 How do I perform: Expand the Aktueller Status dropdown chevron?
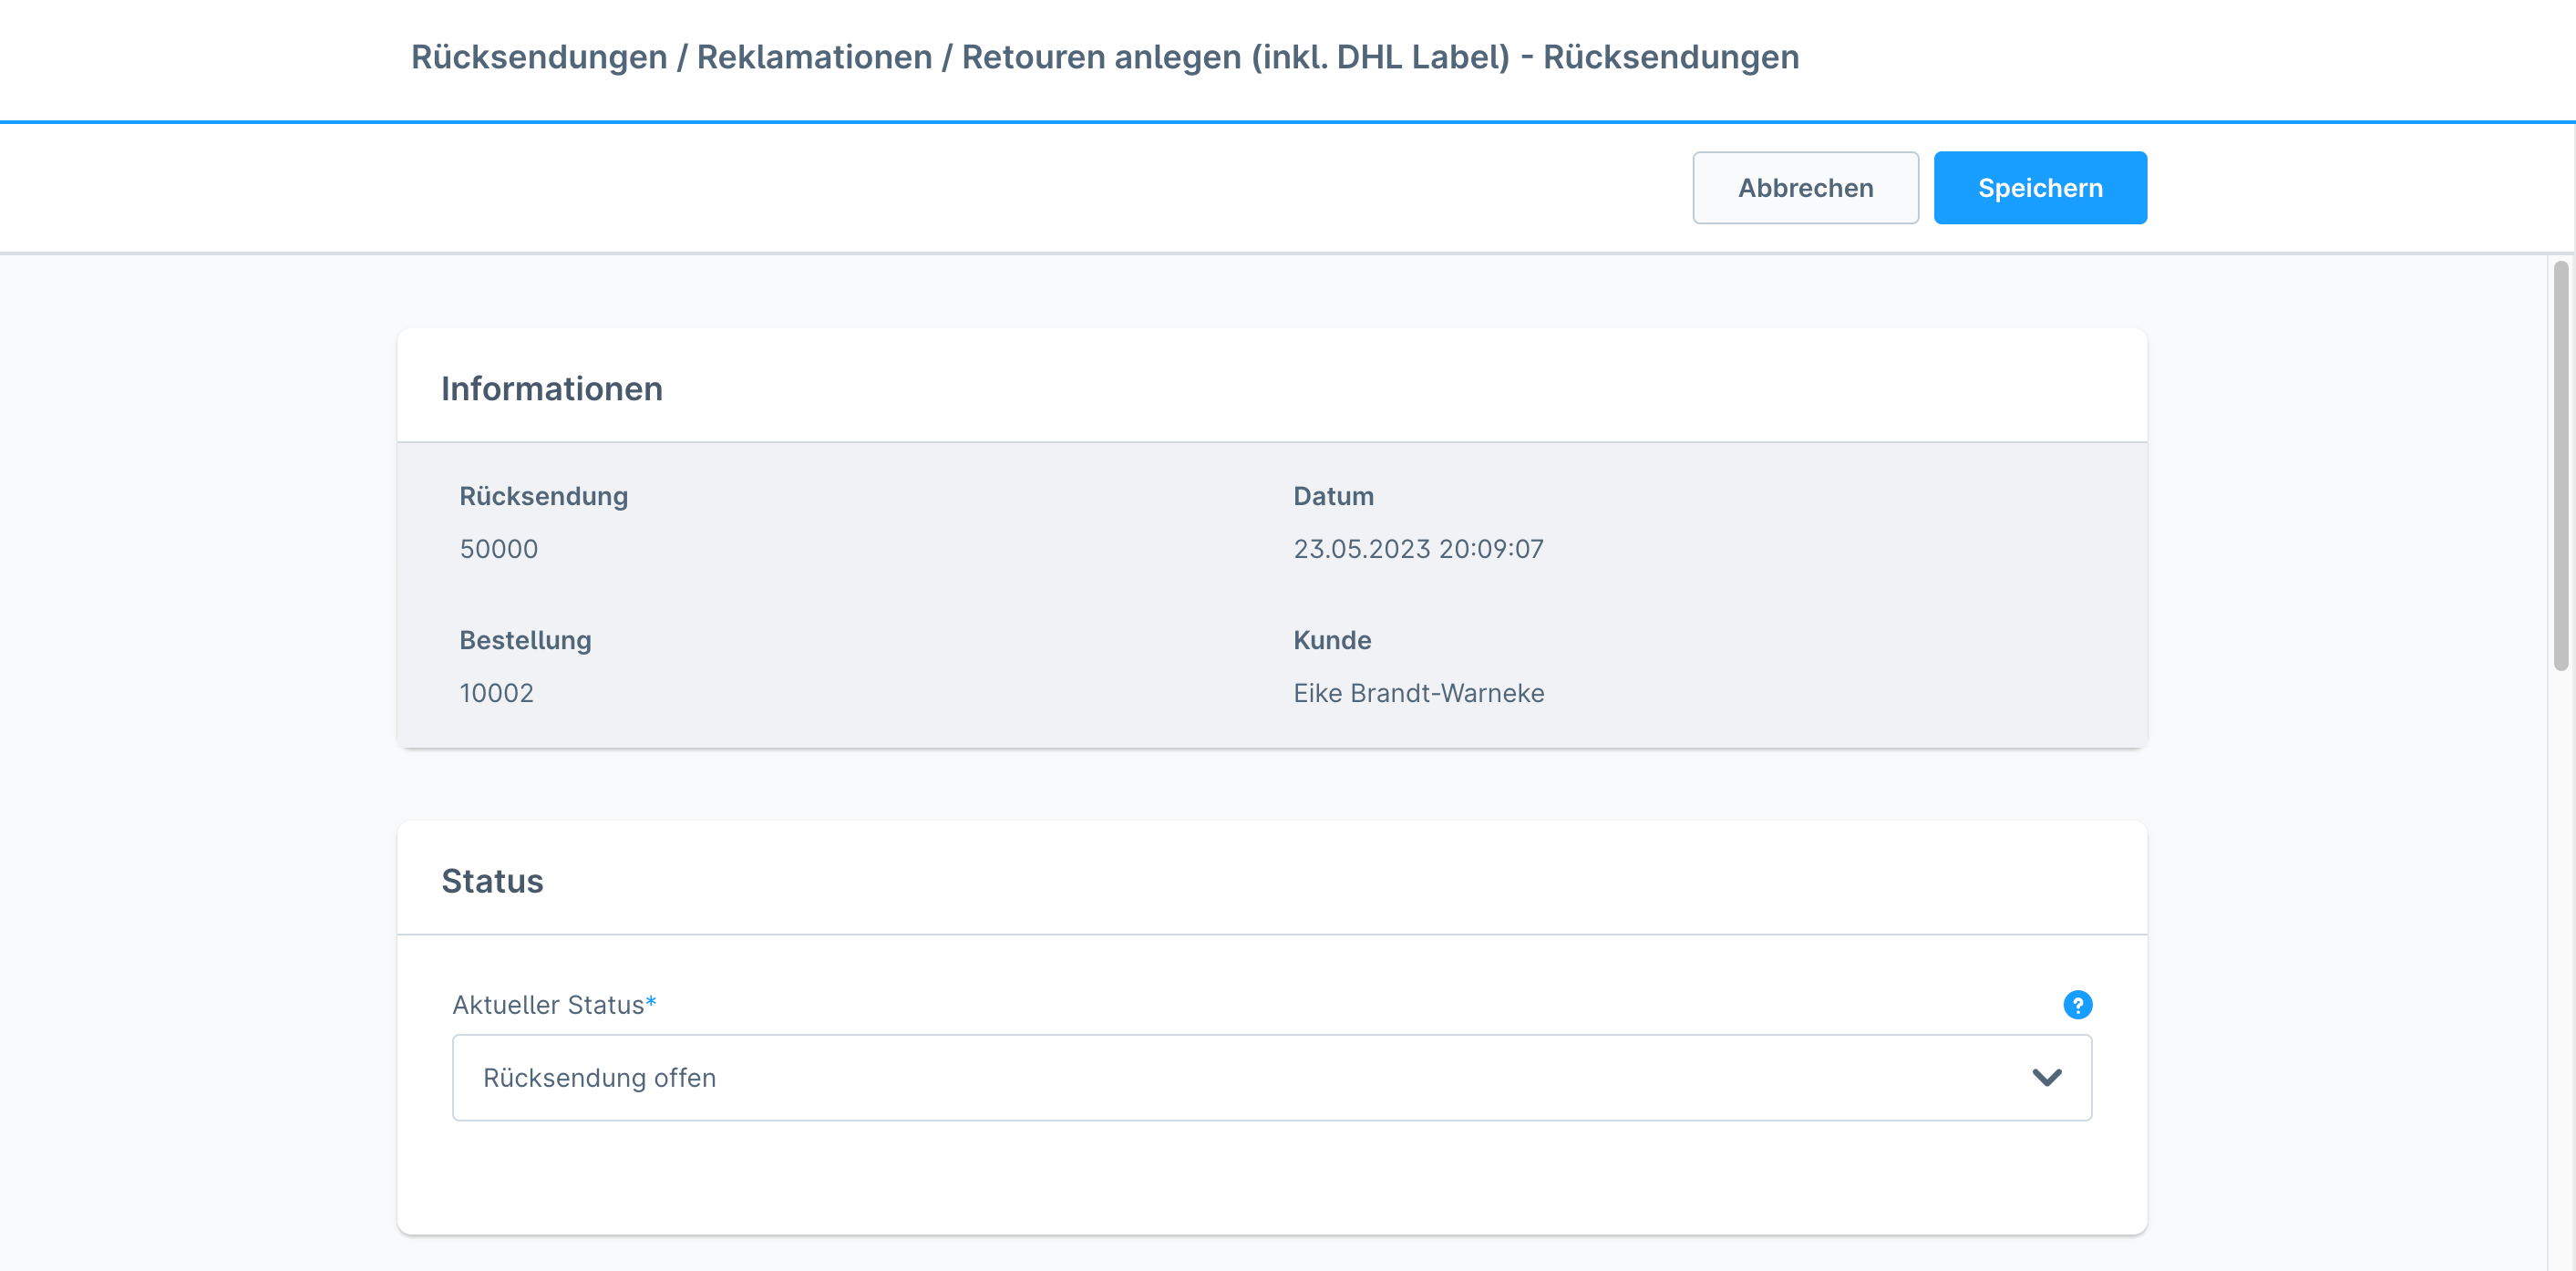[2047, 1078]
